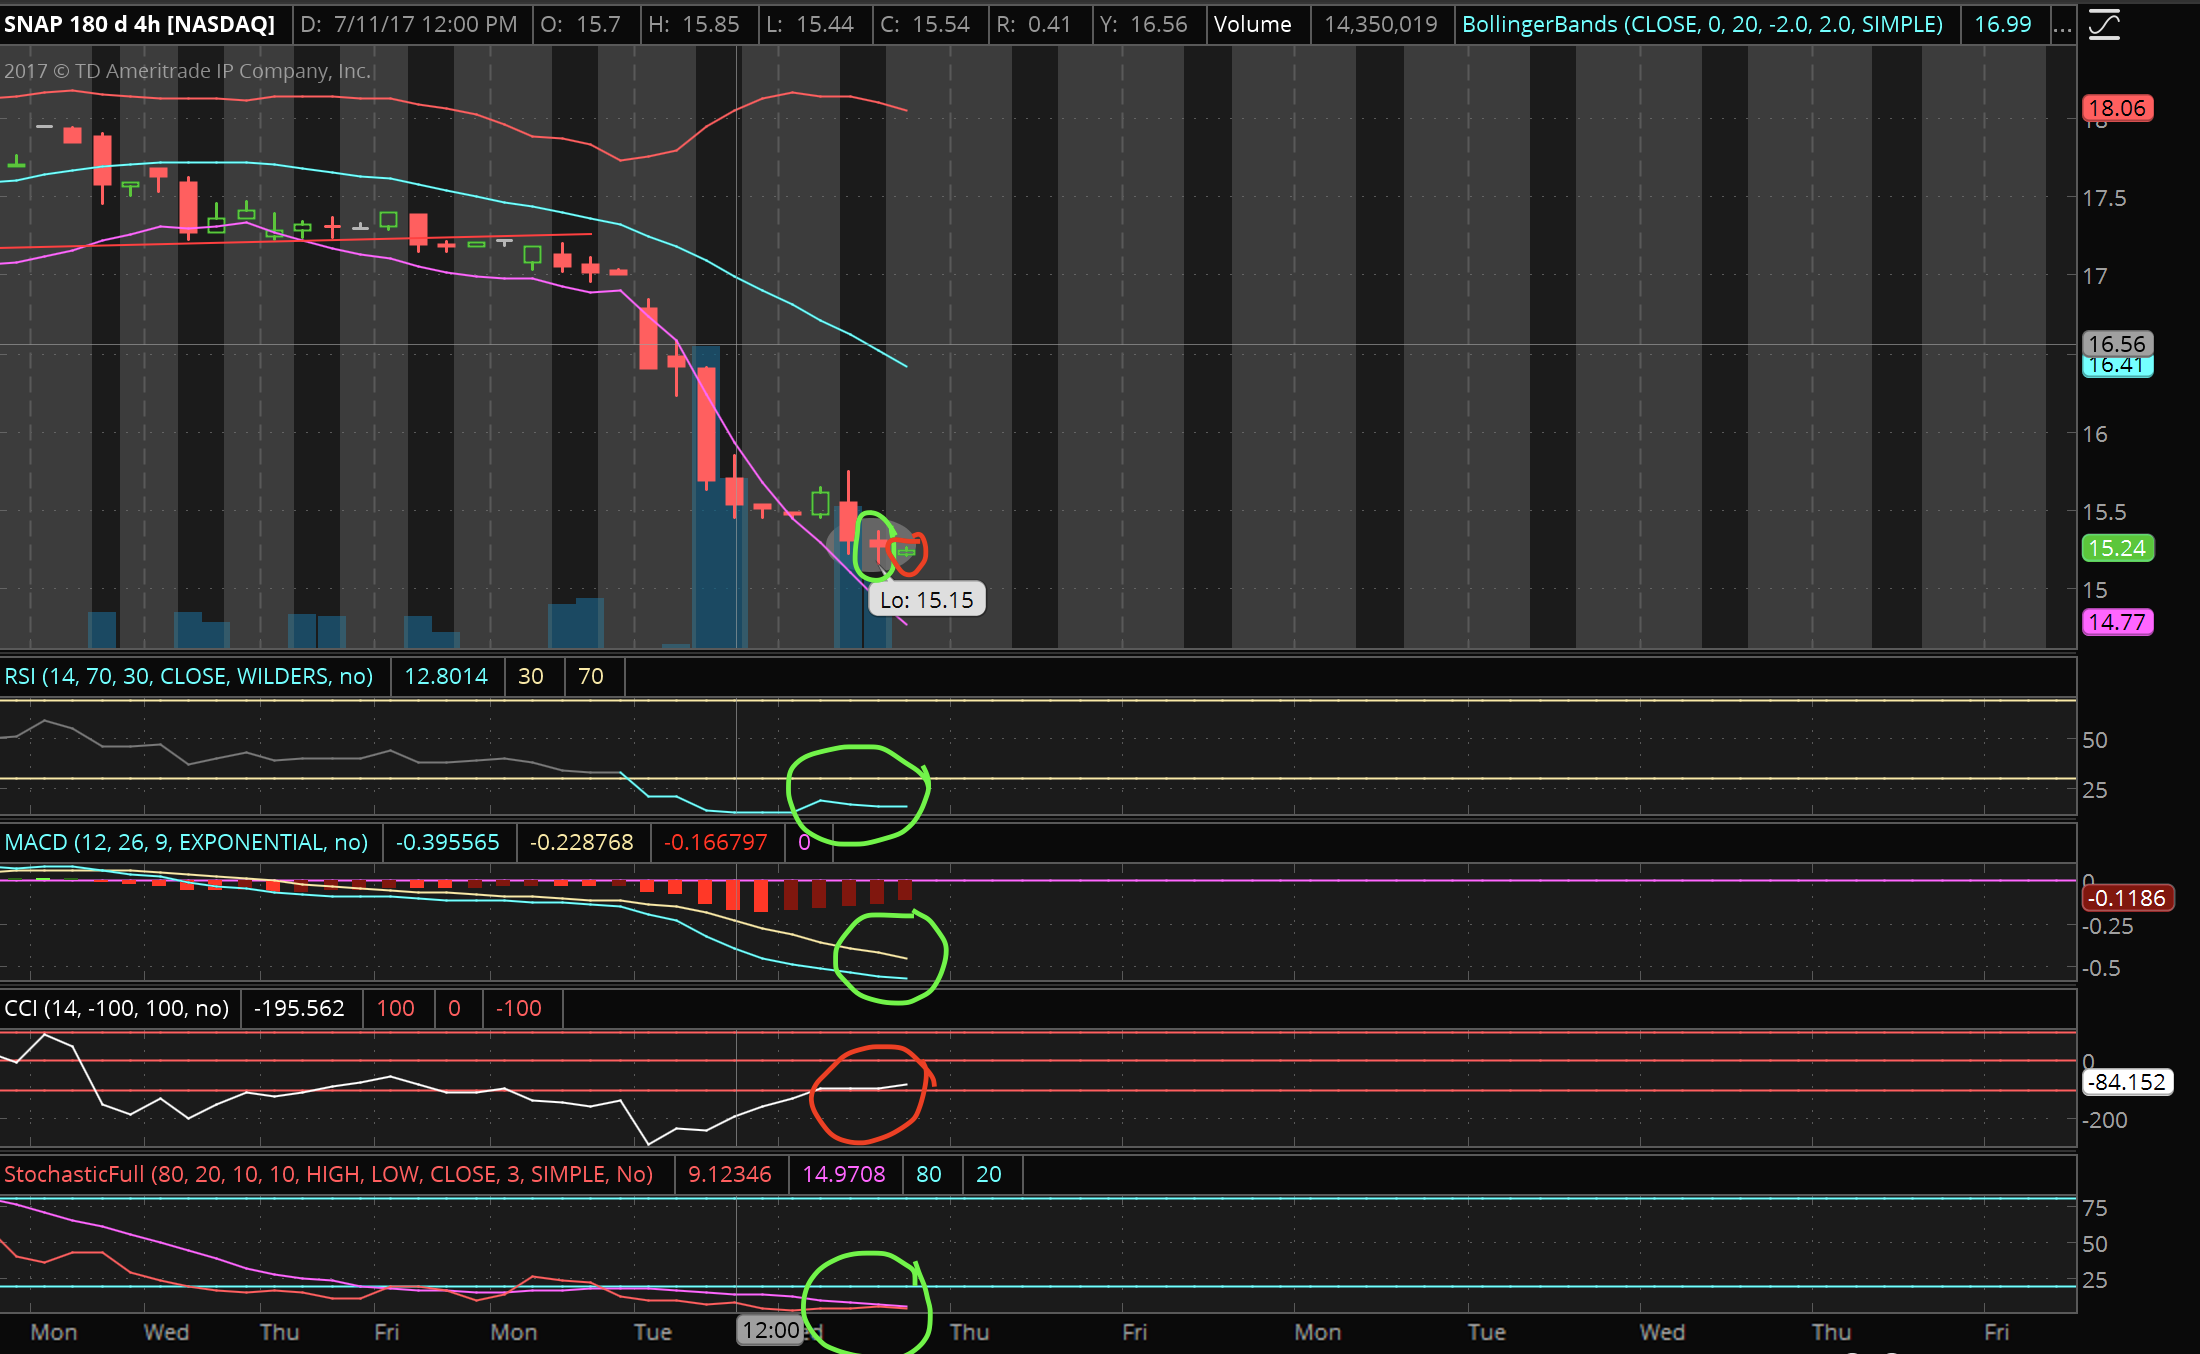Click the StochasticFull value 14.9708

(844, 1174)
